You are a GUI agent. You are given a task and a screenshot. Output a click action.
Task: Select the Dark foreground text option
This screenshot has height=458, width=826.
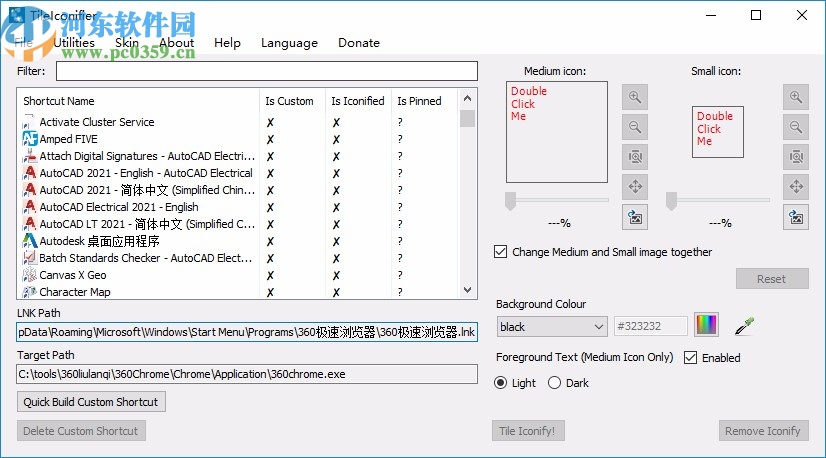[554, 383]
